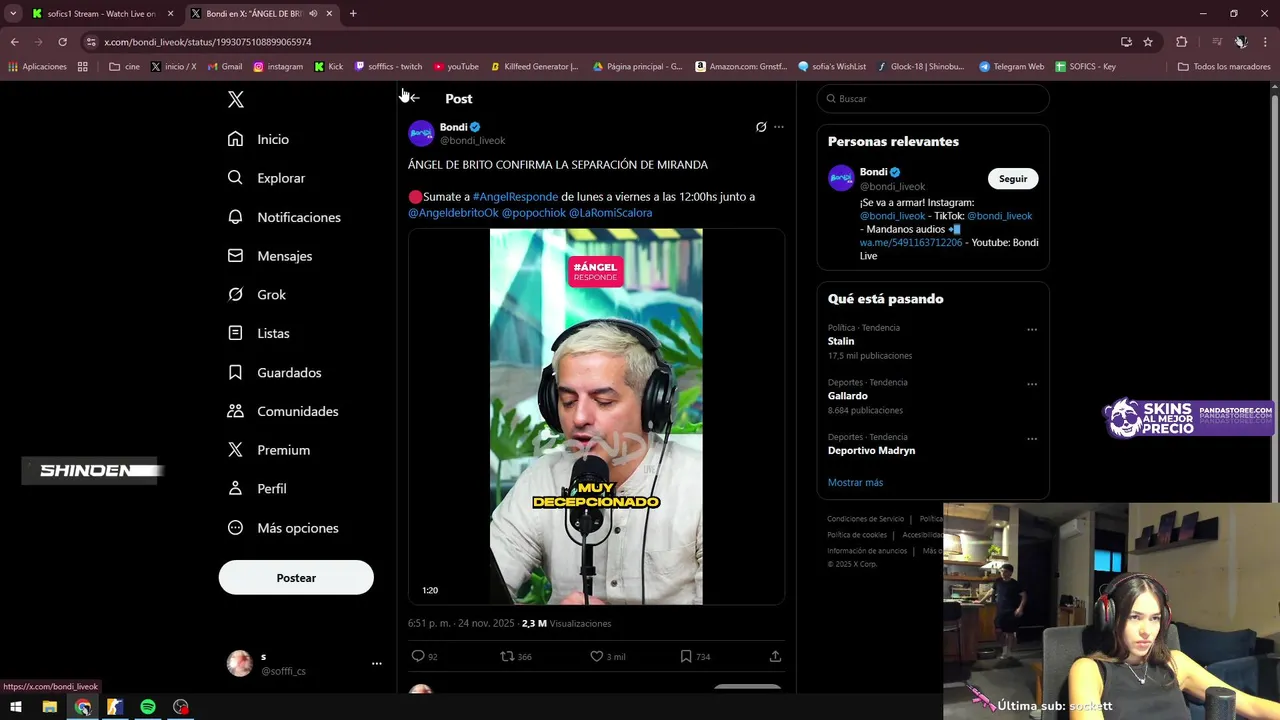Open the Stalin trending topic
The height and width of the screenshot is (720, 1280).
841,341
